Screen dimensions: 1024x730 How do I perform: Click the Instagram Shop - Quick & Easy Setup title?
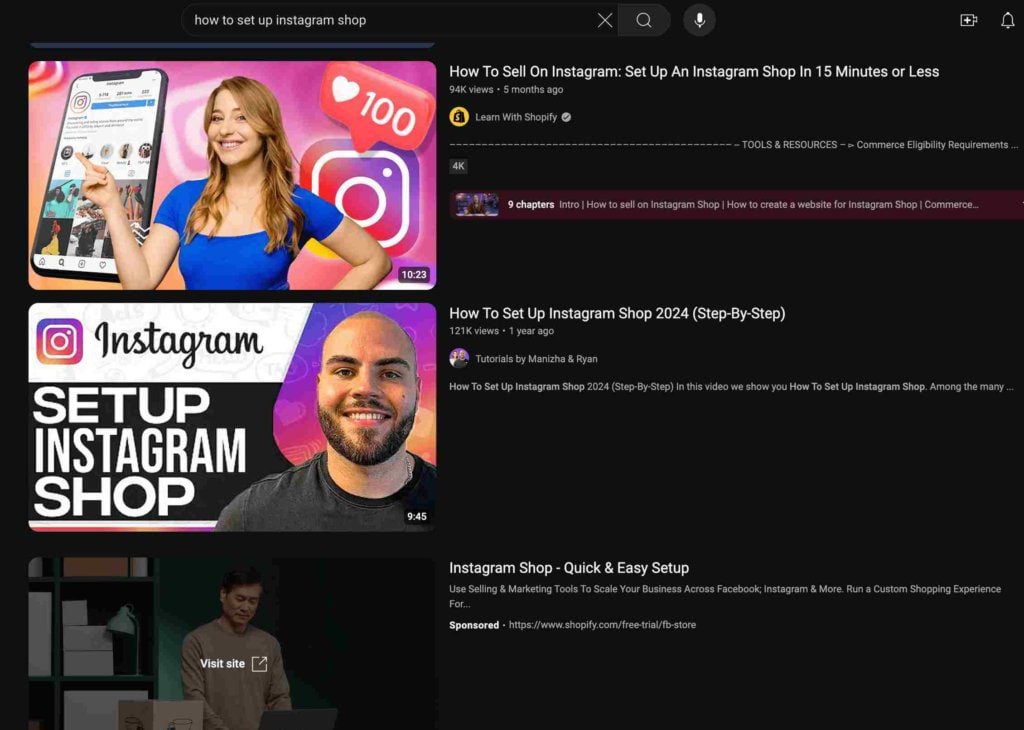[x=569, y=567]
